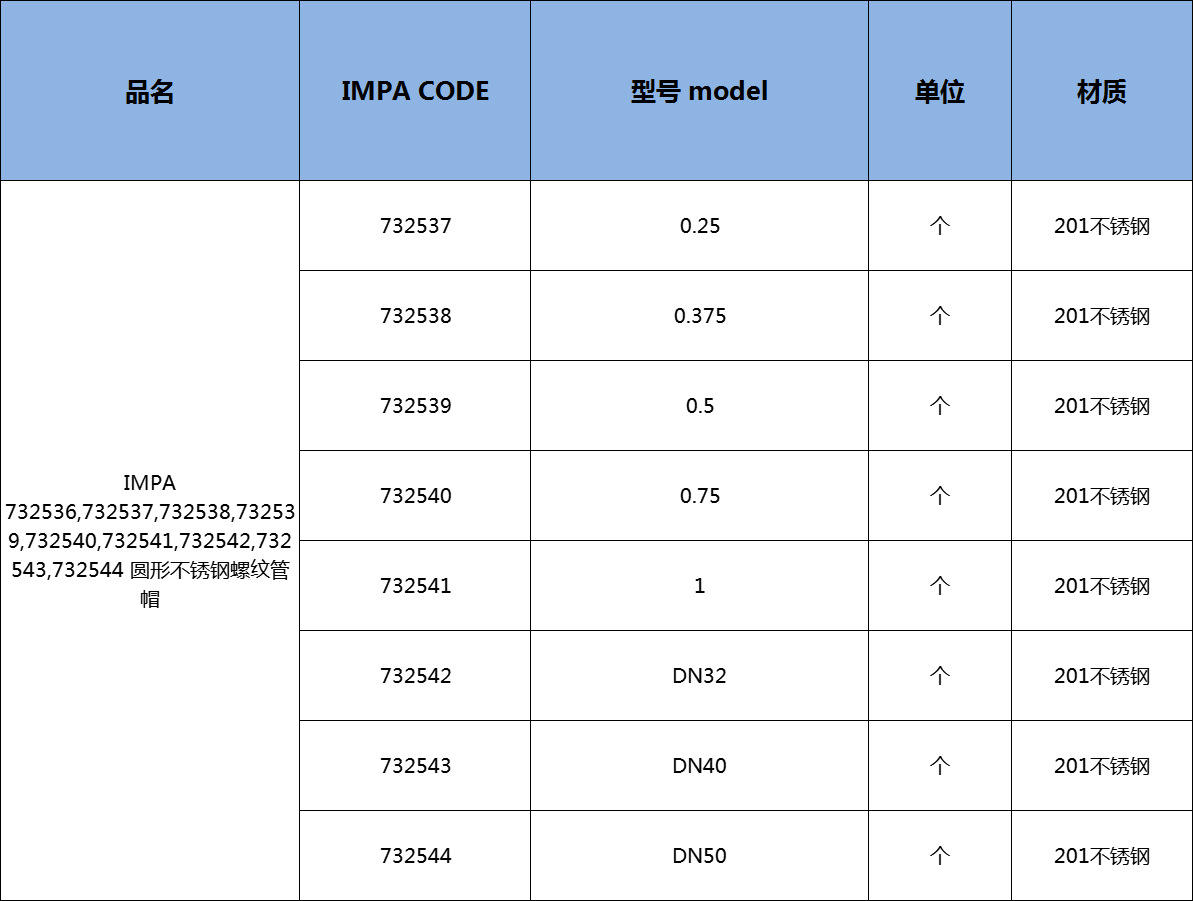Click the model value 0.75
This screenshot has width=1193, height=901.
tap(699, 495)
